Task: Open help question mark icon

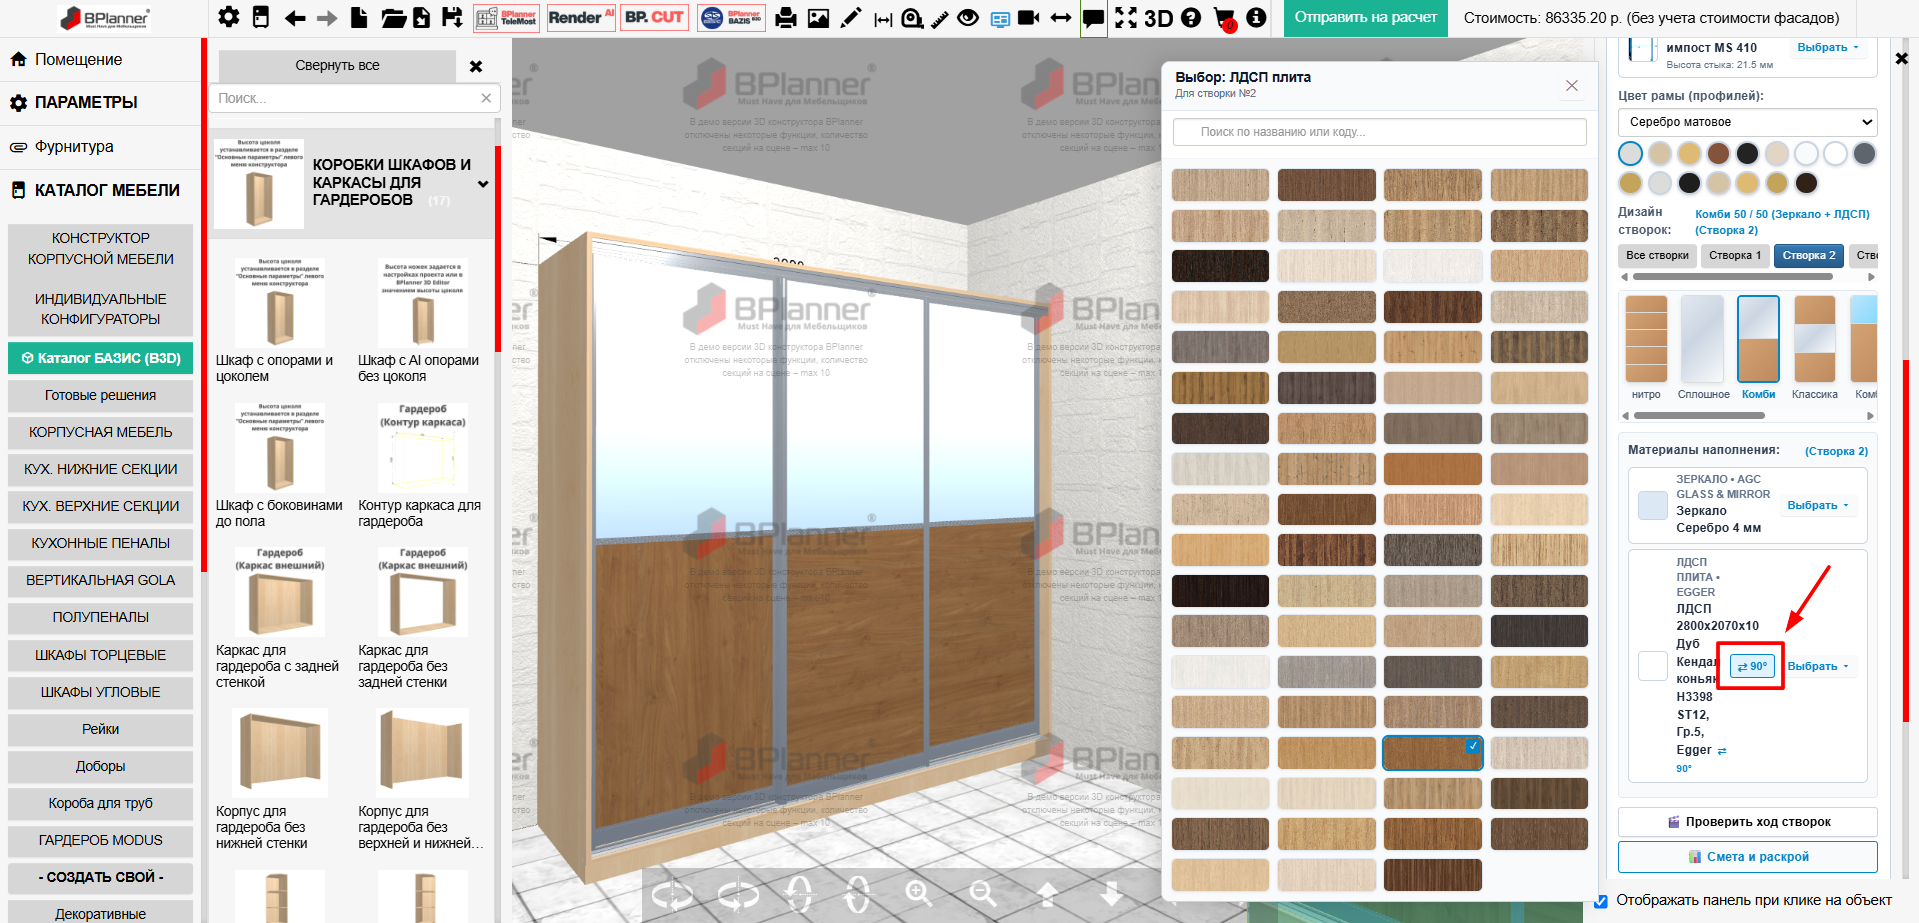Action: [1190, 17]
